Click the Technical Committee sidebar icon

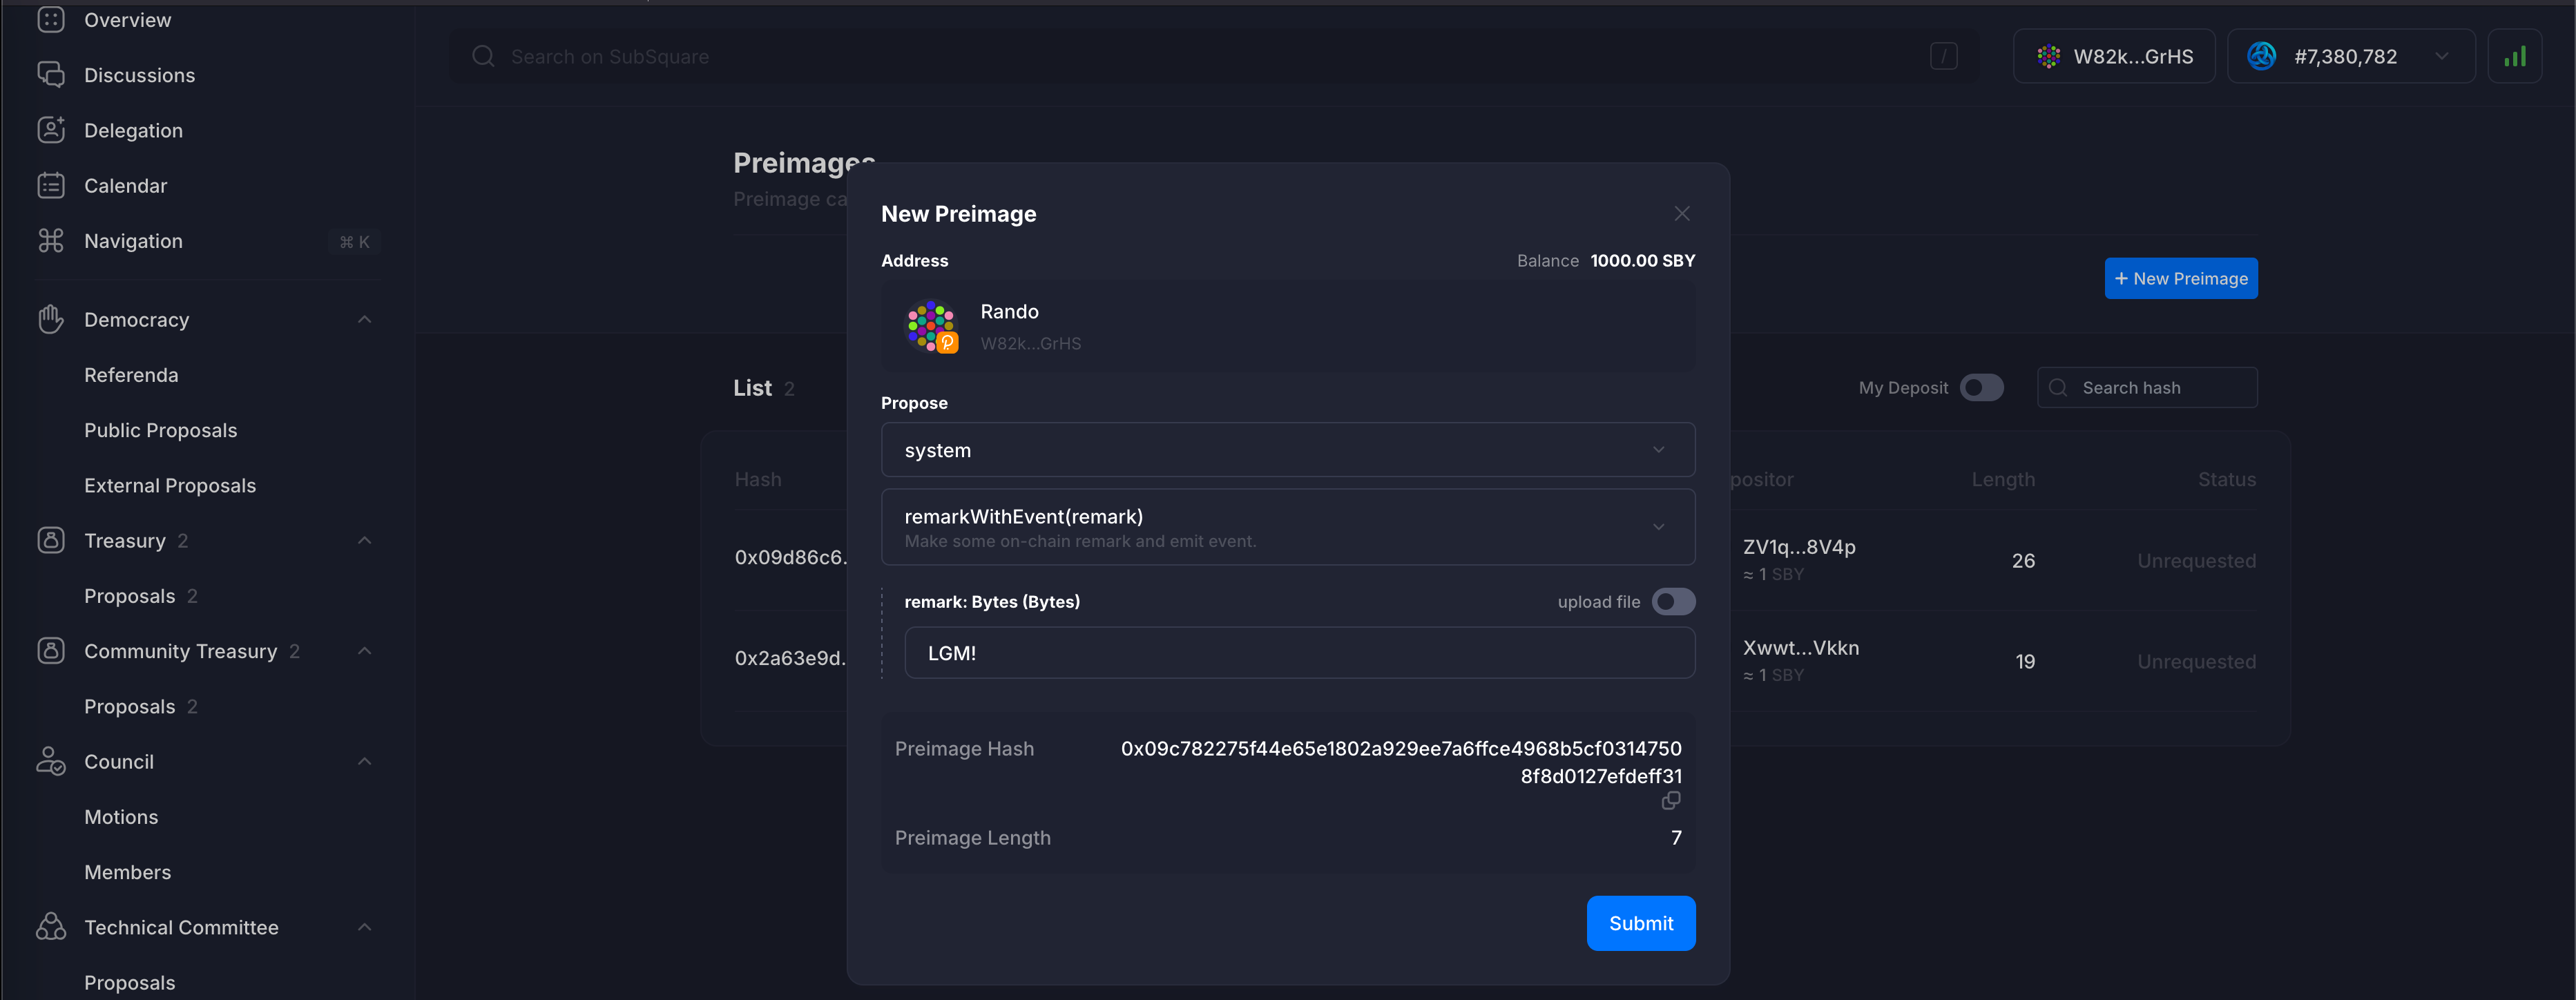[51, 927]
